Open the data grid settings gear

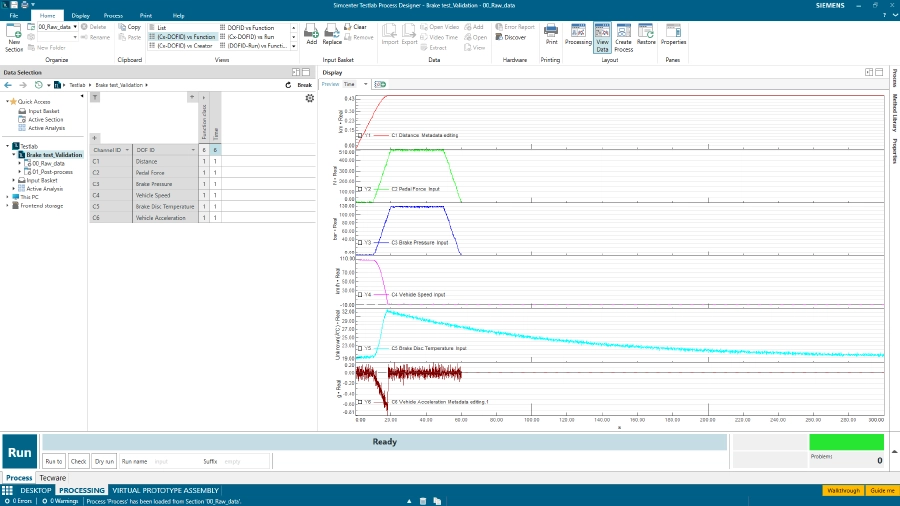pos(310,98)
